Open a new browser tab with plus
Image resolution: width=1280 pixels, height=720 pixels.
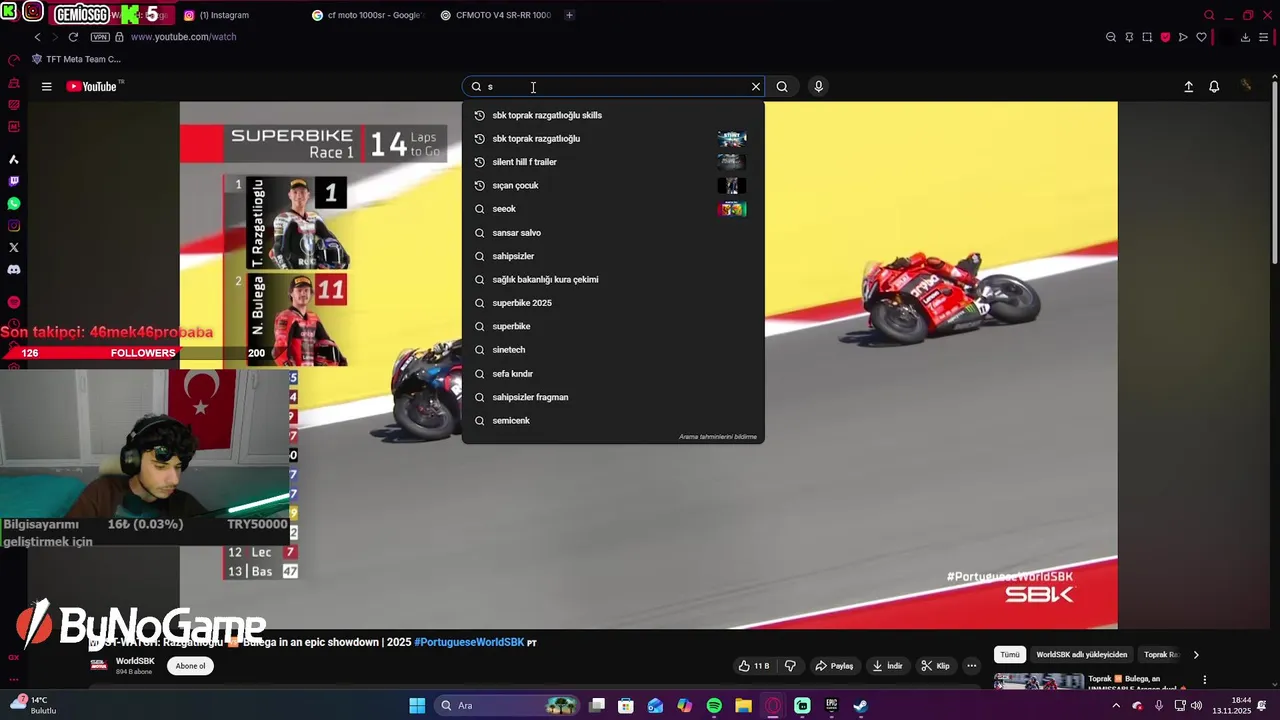coord(569,15)
